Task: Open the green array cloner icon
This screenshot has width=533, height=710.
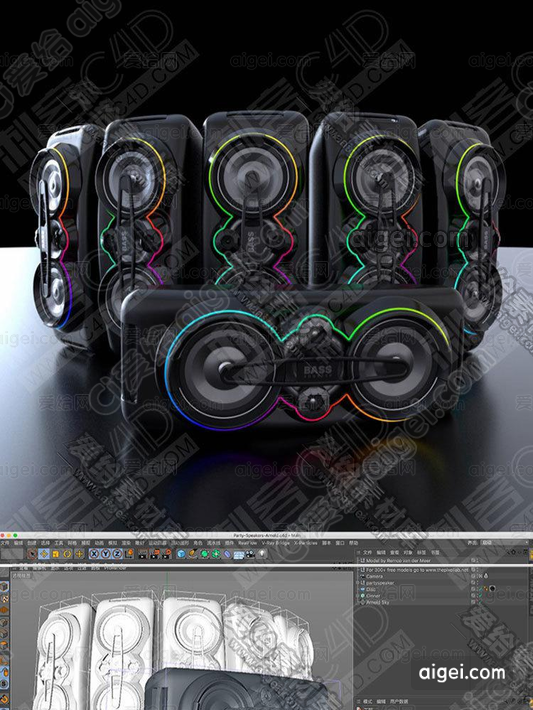Action: 216,554
